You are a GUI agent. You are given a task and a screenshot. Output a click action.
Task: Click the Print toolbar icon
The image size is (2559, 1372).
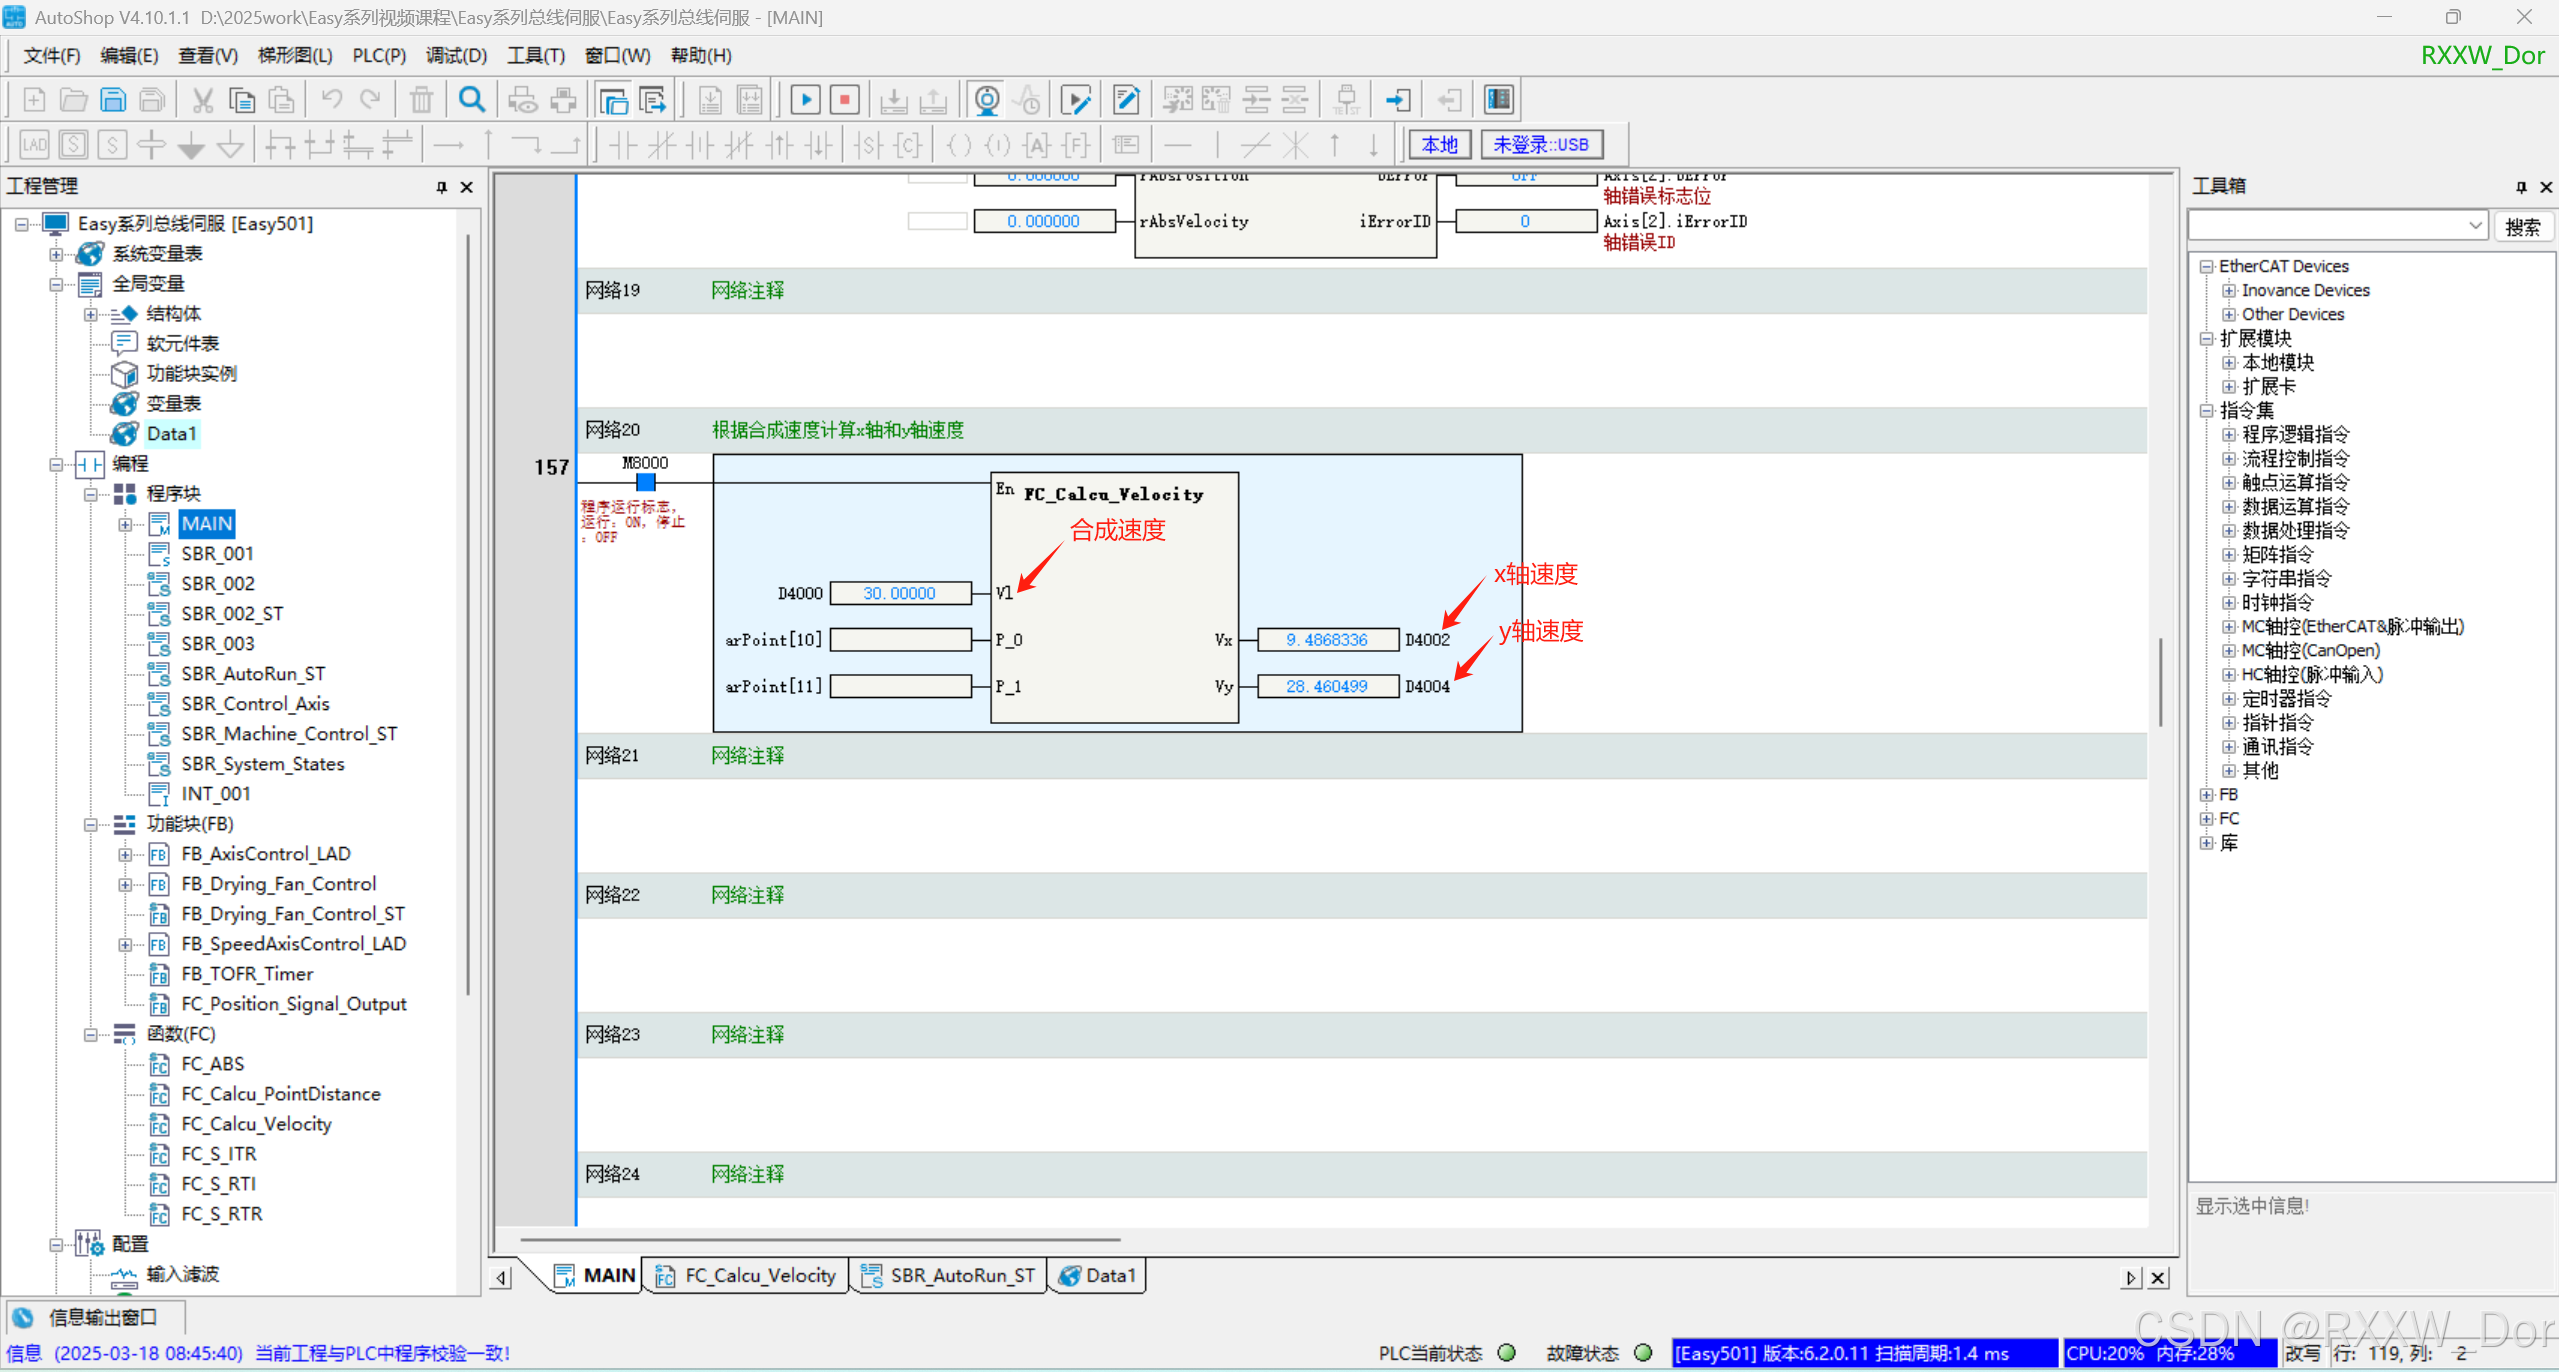[x=563, y=100]
